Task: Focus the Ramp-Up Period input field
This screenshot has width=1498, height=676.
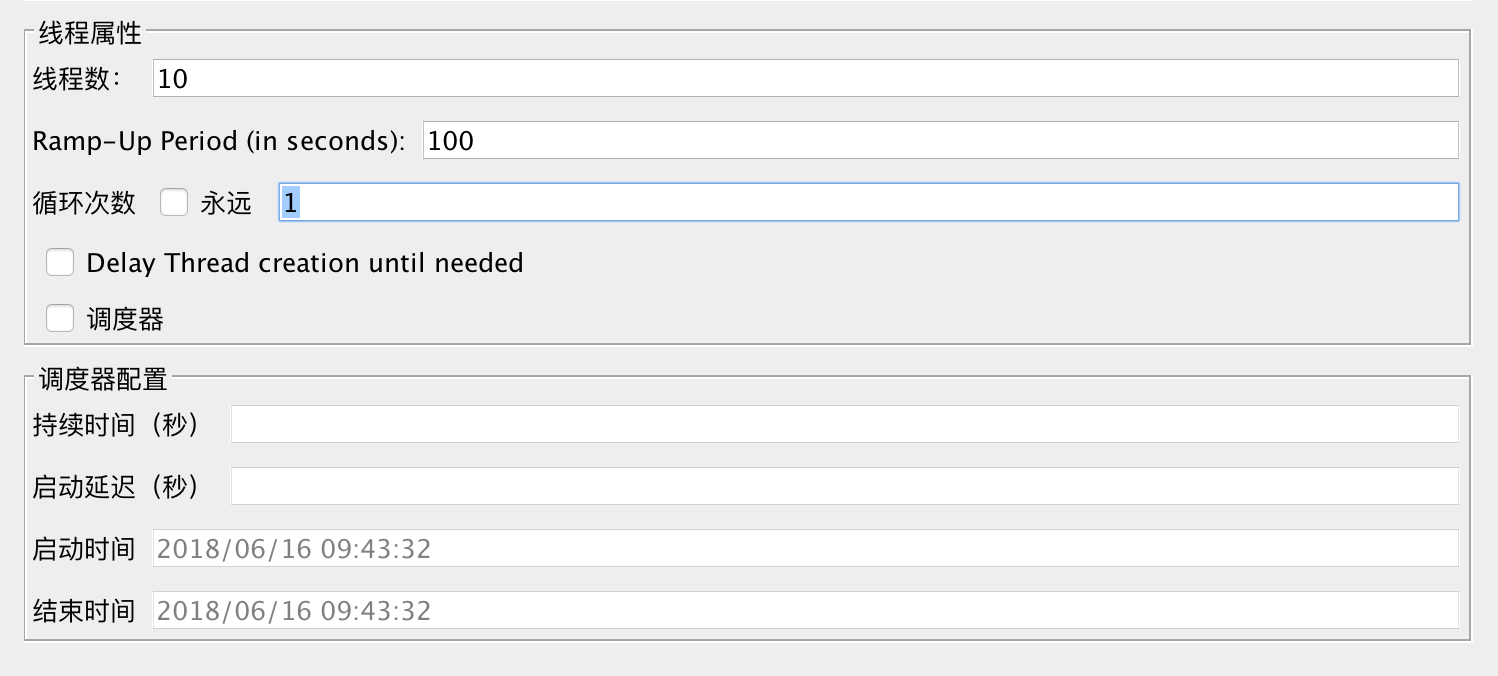Action: [x=940, y=141]
